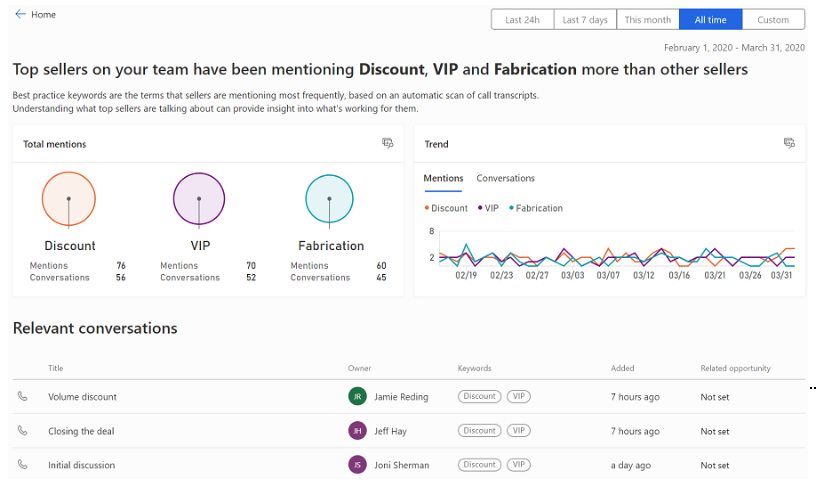Click phone icon for Volume discount call
Image resolution: width=817 pixels, height=486 pixels.
point(23,397)
